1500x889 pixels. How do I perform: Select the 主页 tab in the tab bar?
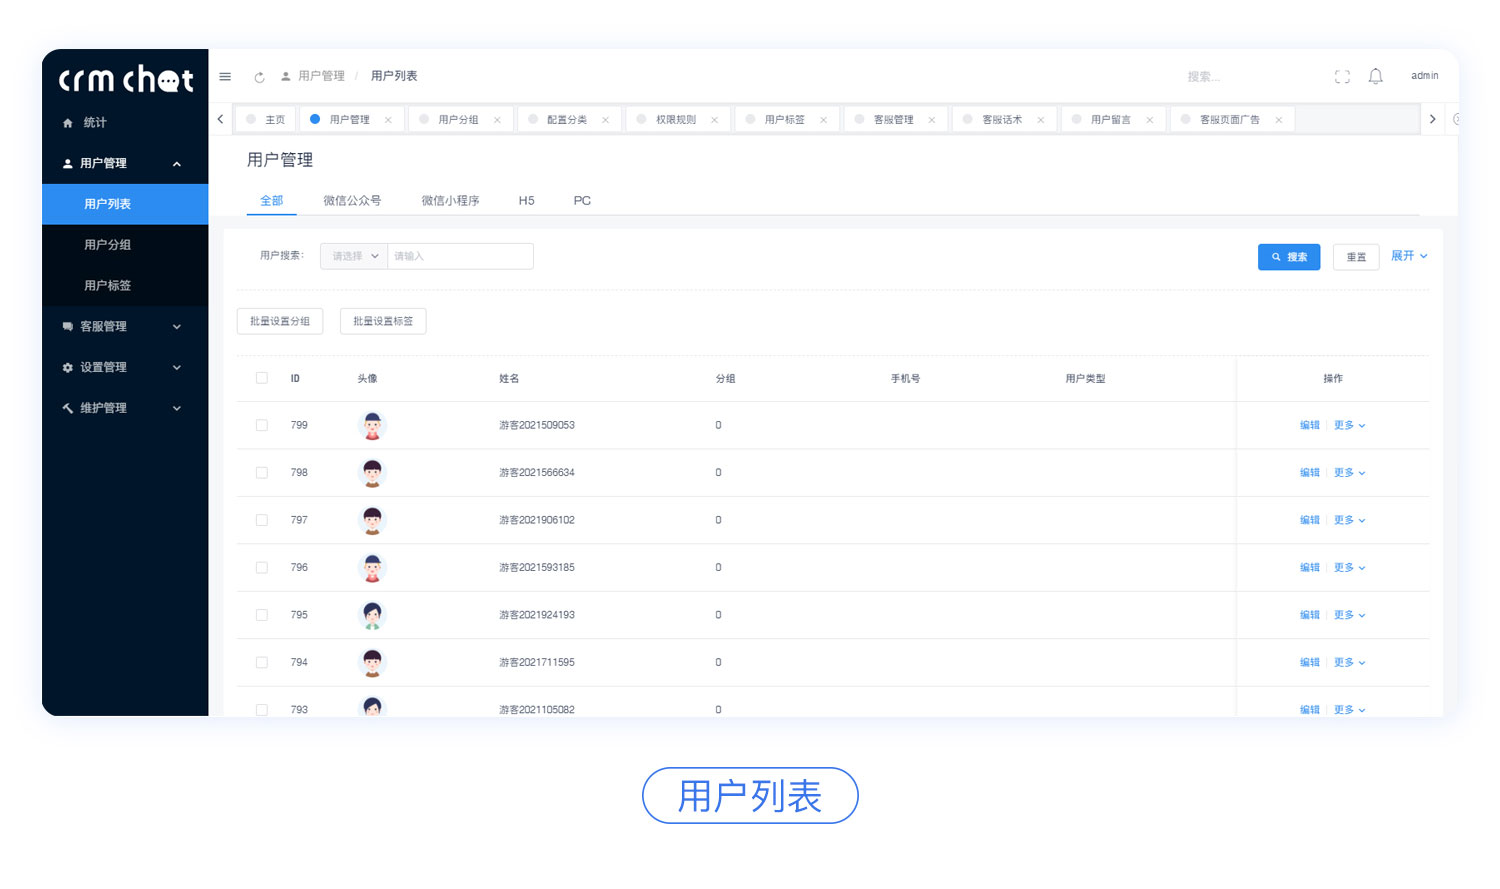click(x=271, y=118)
